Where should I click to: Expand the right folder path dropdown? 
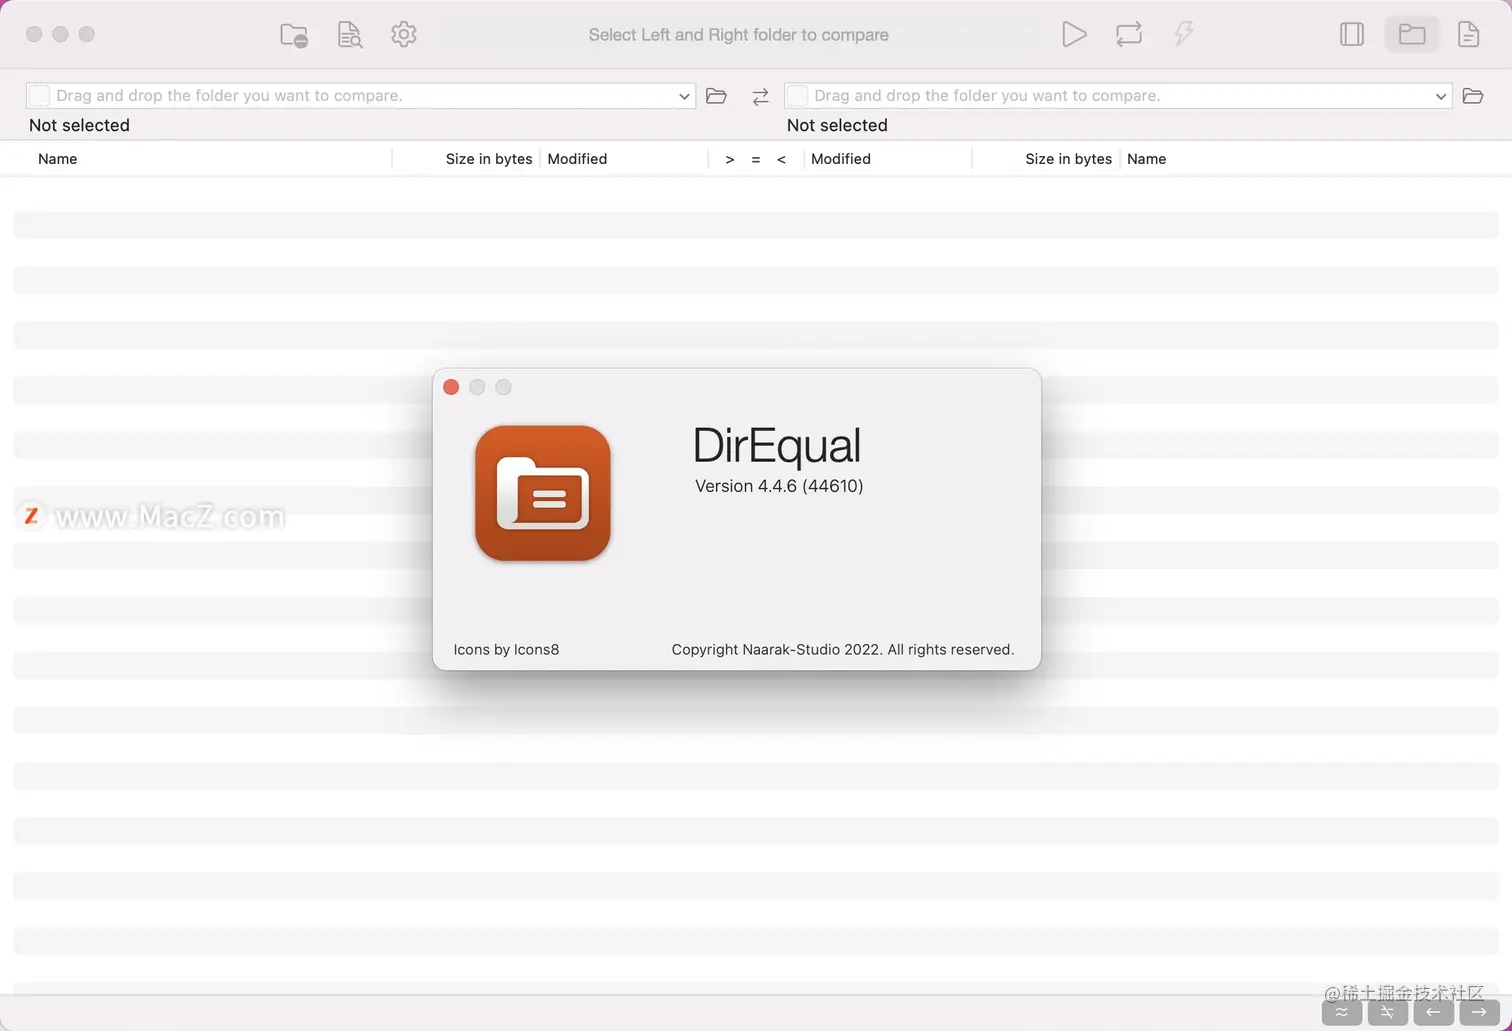point(1441,96)
